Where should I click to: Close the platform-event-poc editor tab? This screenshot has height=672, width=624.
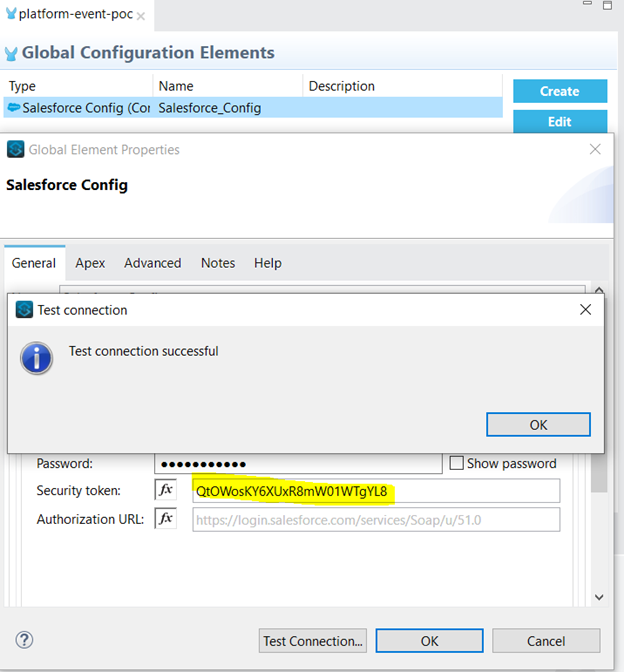click(141, 16)
